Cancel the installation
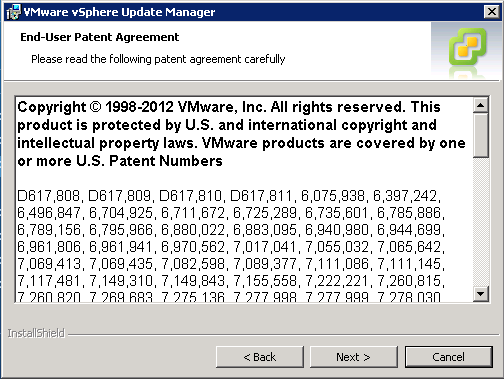Image resolution: width=504 pixels, height=379 pixels. click(x=449, y=357)
